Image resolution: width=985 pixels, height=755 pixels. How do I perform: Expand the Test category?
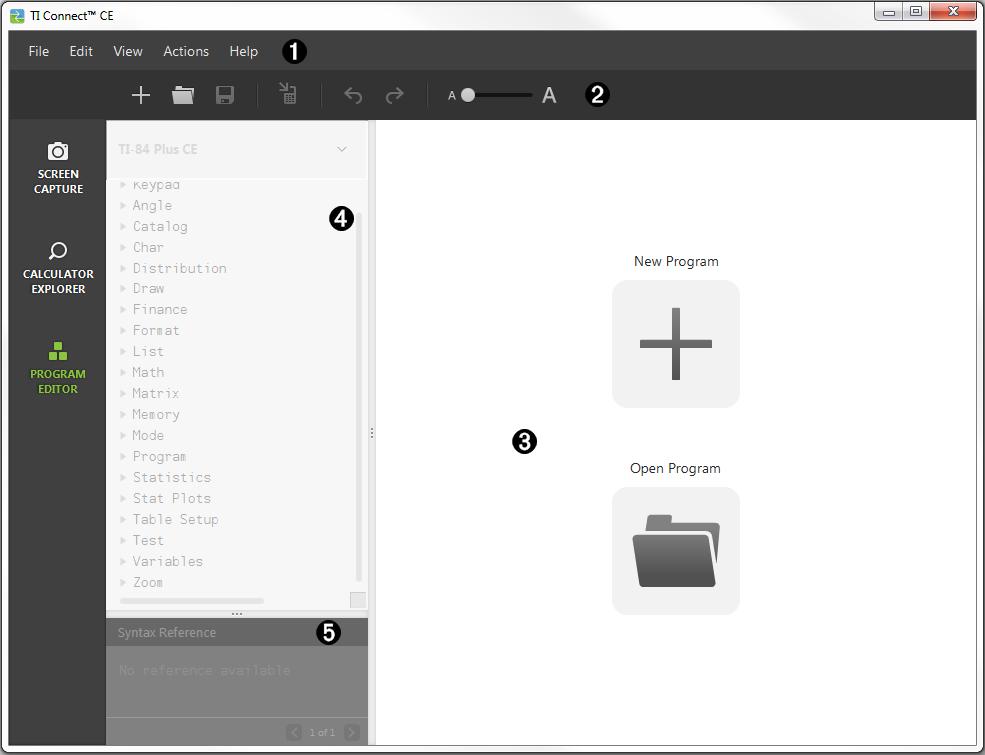[x=123, y=540]
